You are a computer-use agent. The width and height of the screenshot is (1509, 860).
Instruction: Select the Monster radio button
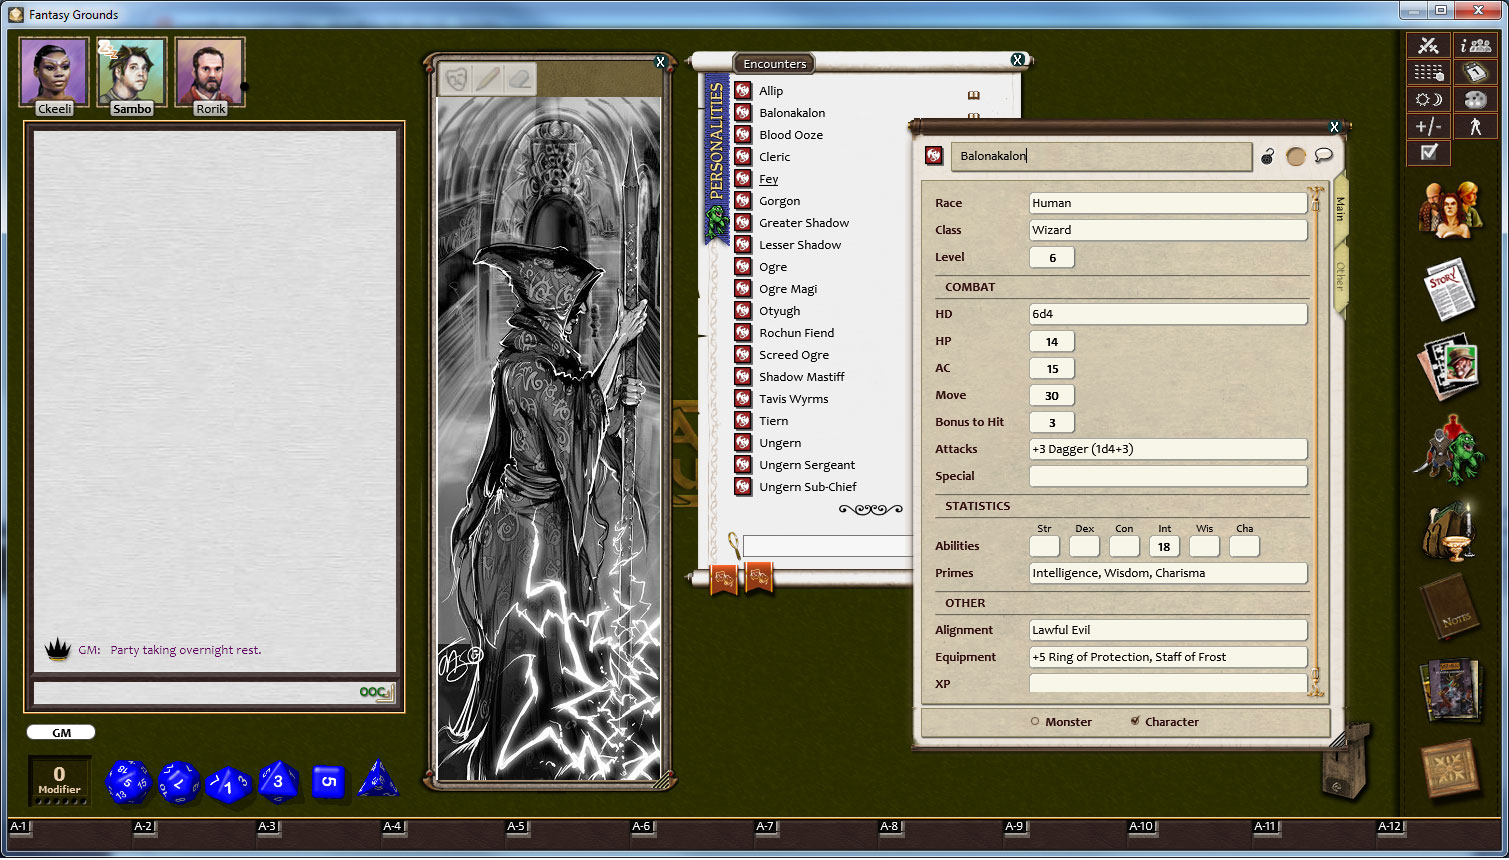tap(1034, 721)
